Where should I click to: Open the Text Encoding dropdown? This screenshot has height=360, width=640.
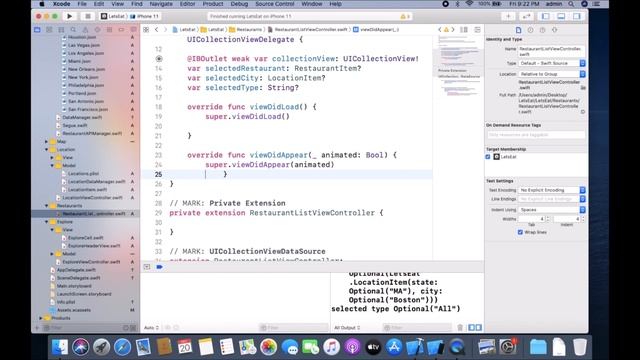coord(552,190)
